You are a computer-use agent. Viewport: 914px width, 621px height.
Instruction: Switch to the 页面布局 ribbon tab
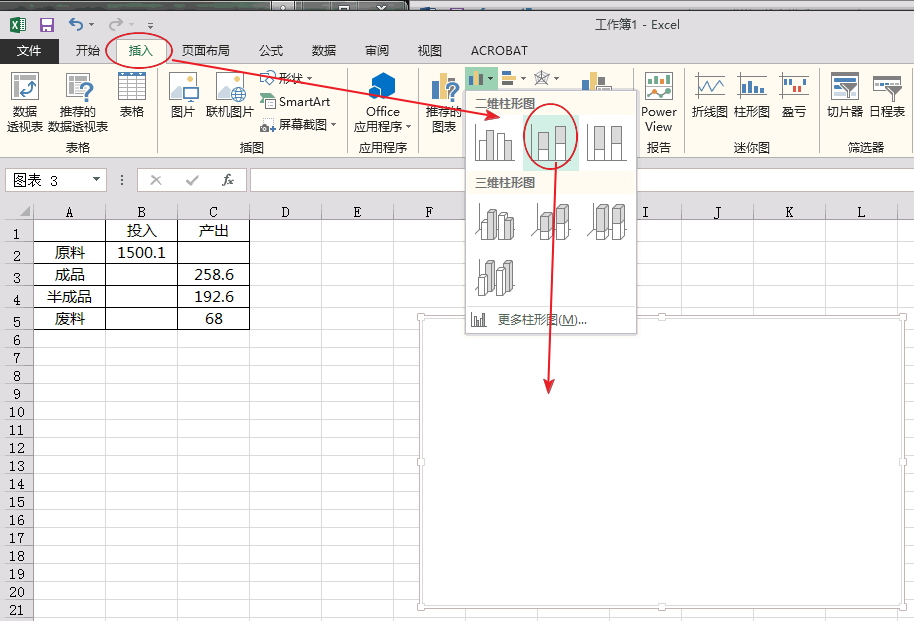(205, 50)
